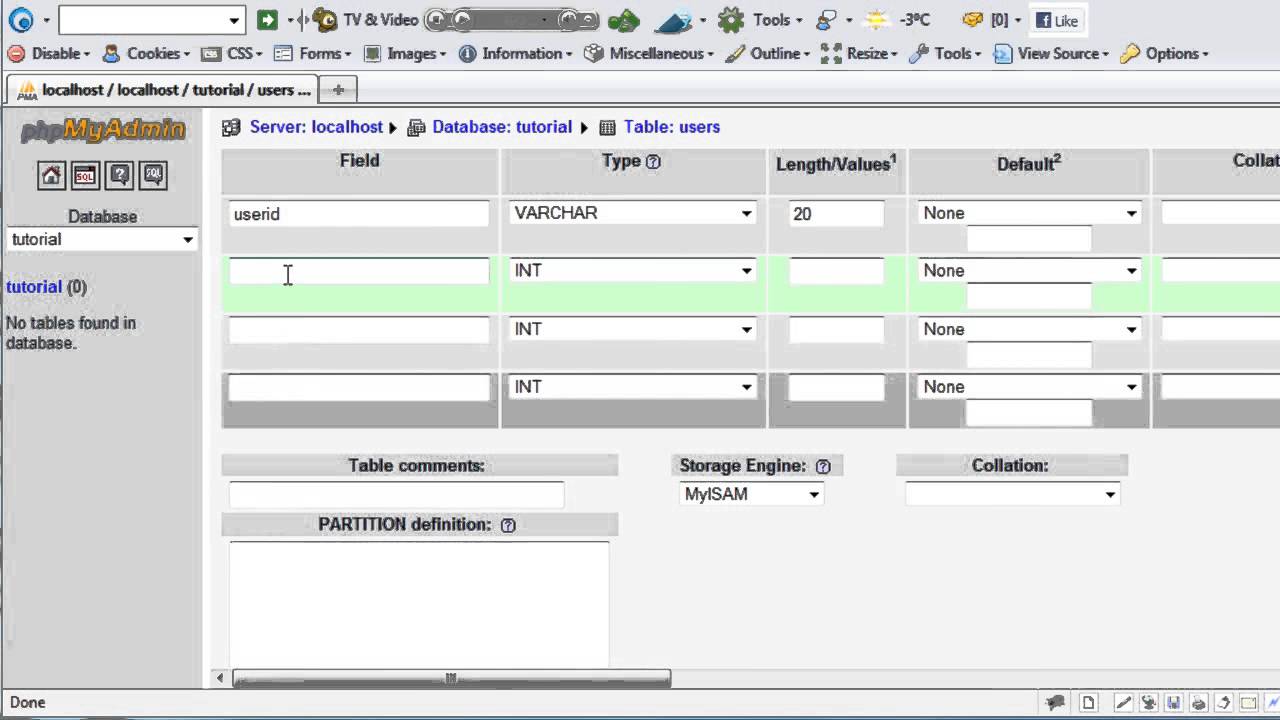Click the Table comments input field
The image size is (1280, 720).
pyautogui.click(x=396, y=495)
